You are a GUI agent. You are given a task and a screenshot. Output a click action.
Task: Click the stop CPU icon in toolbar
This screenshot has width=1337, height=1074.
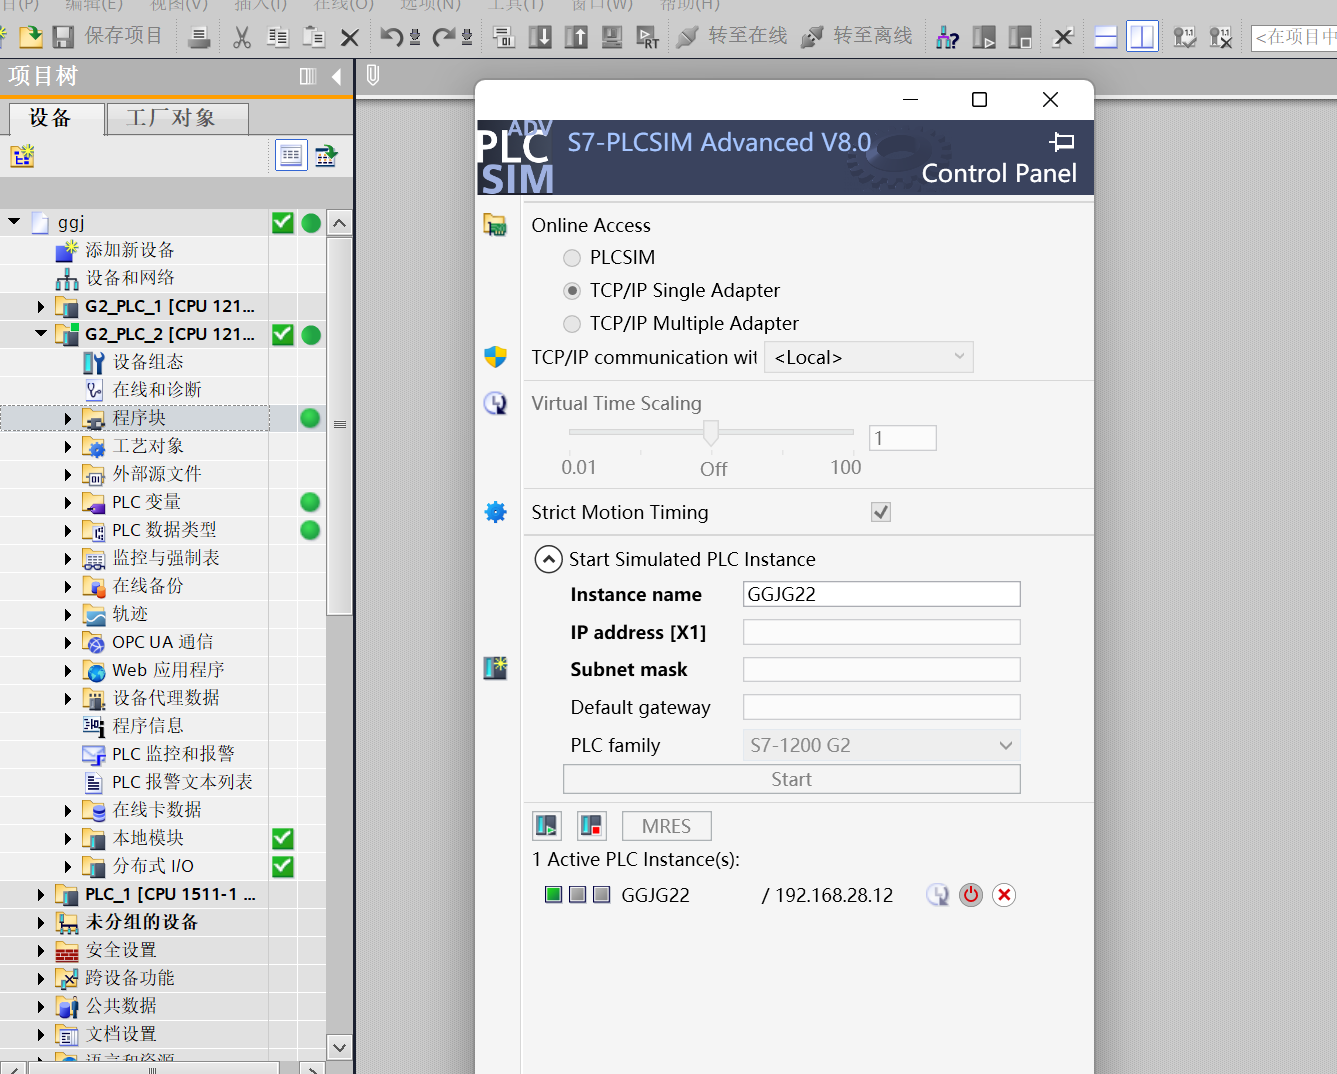(1020, 38)
